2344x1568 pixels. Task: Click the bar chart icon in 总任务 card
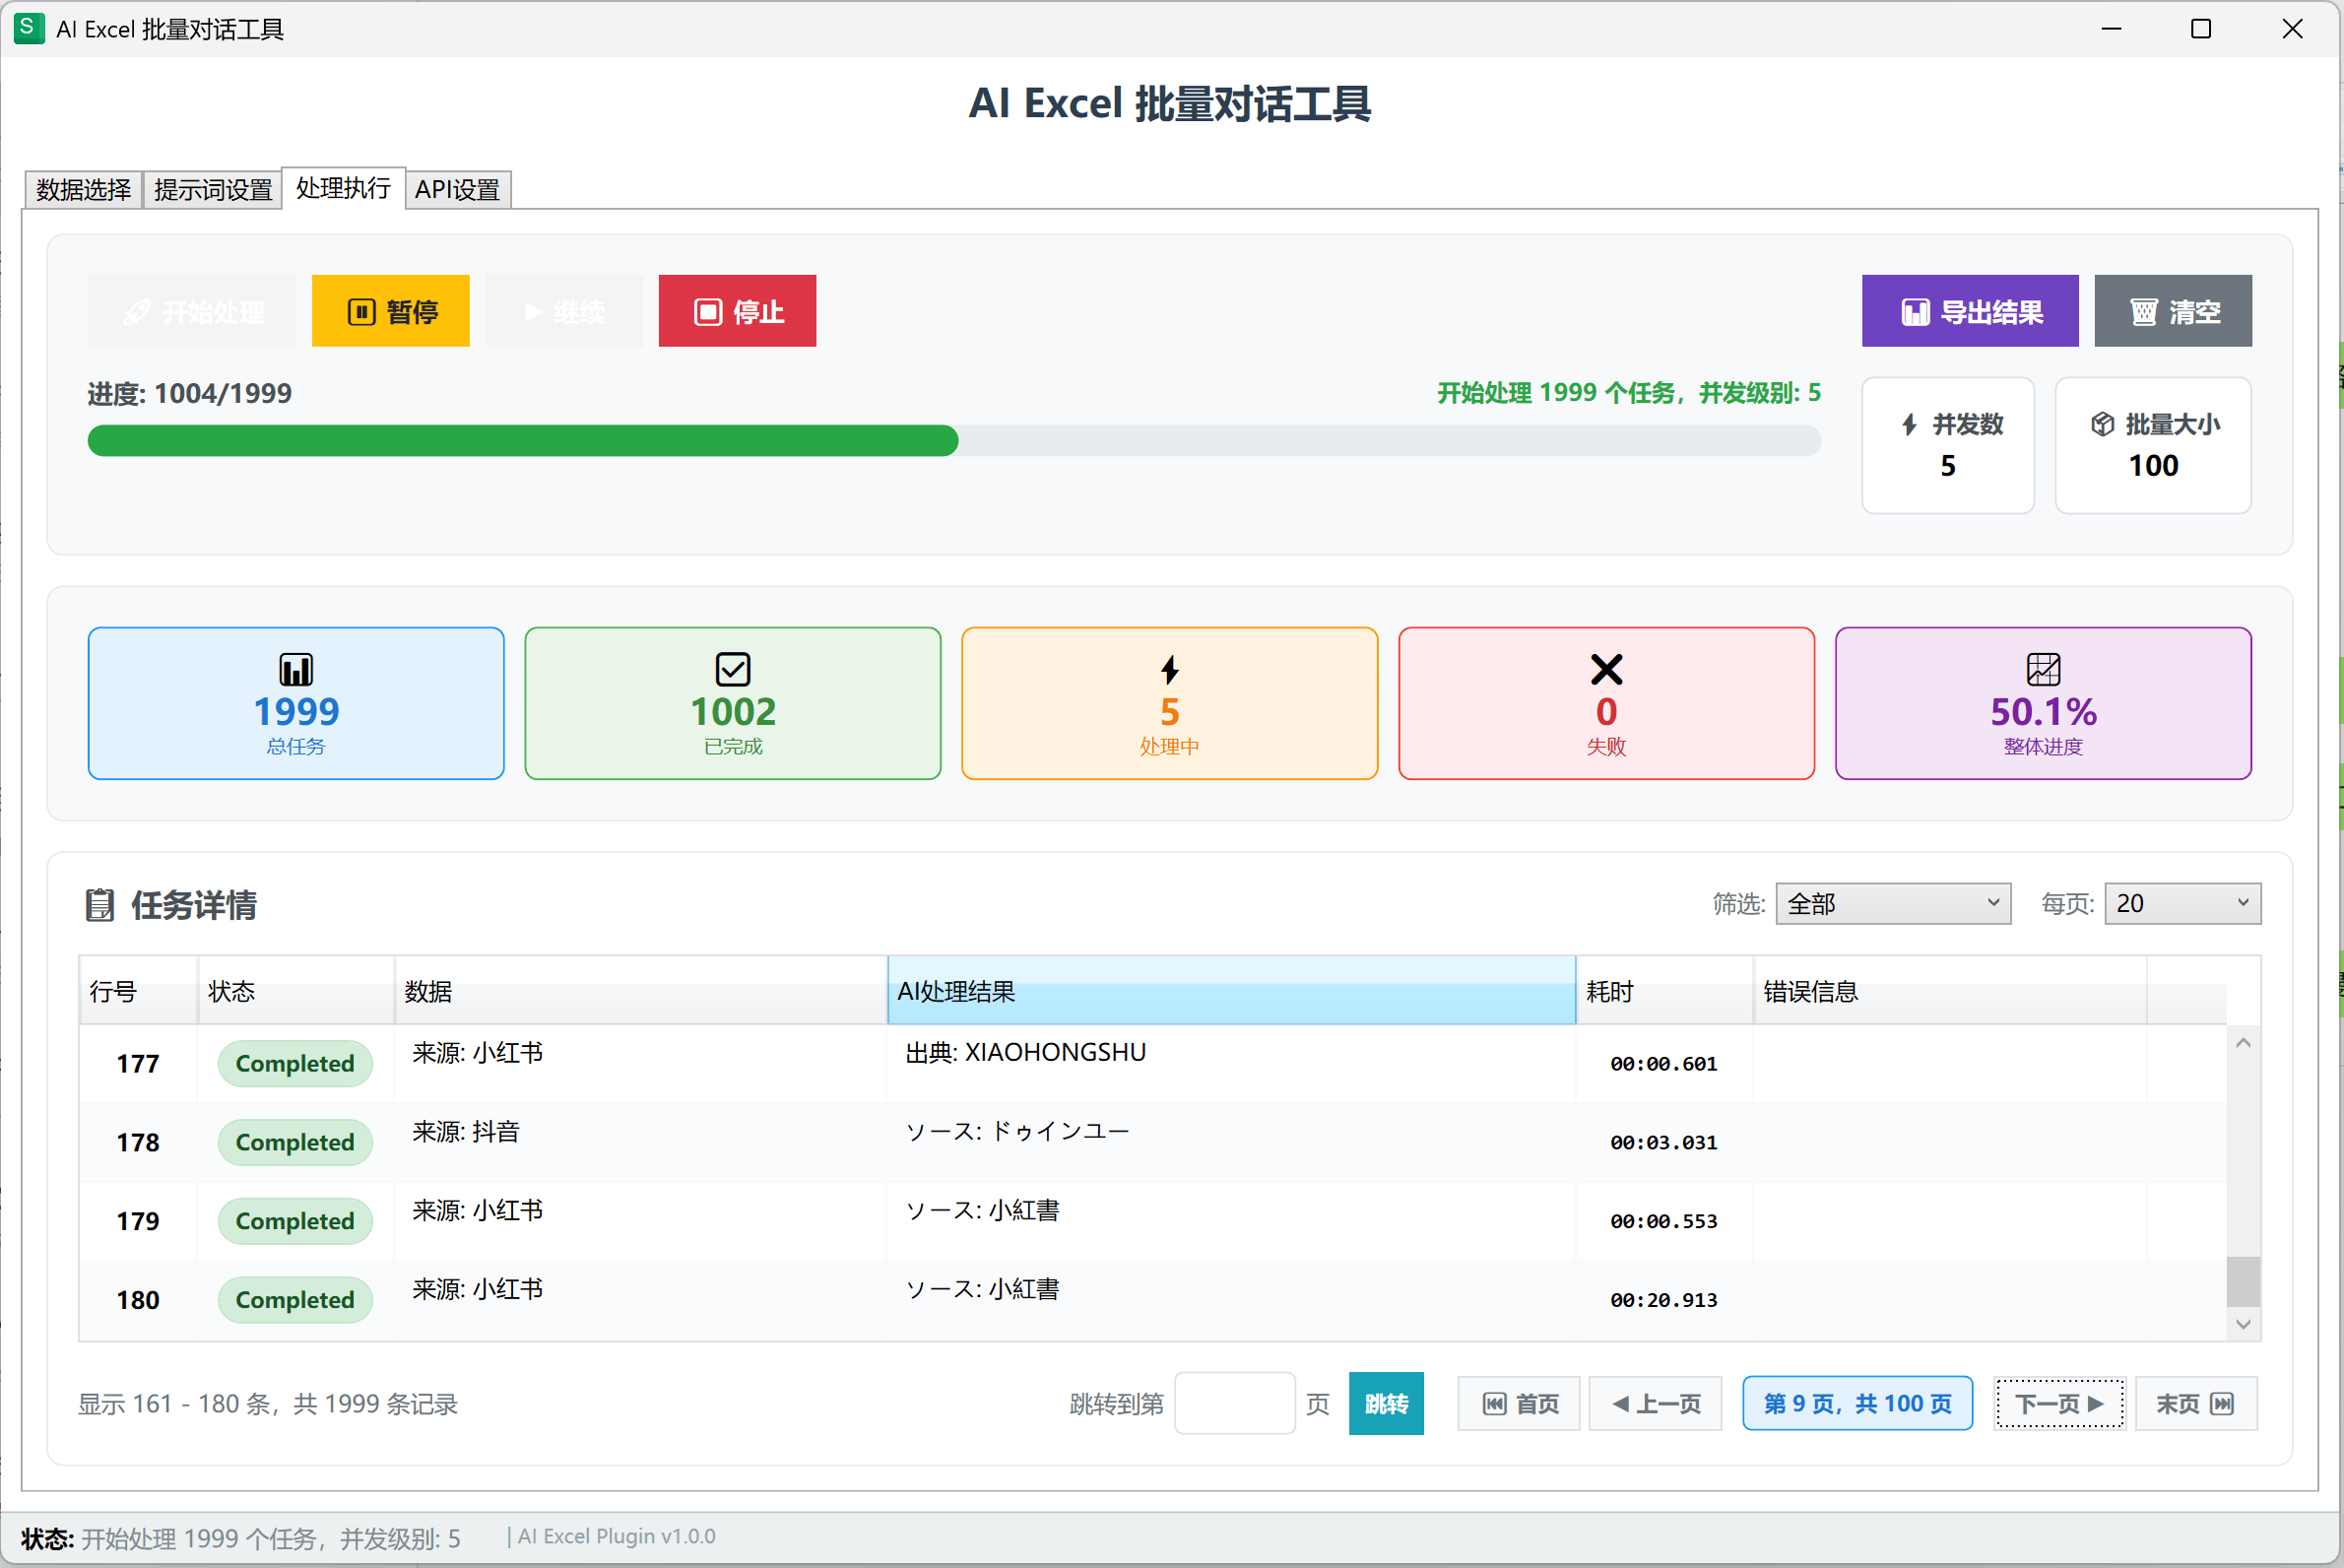point(296,668)
